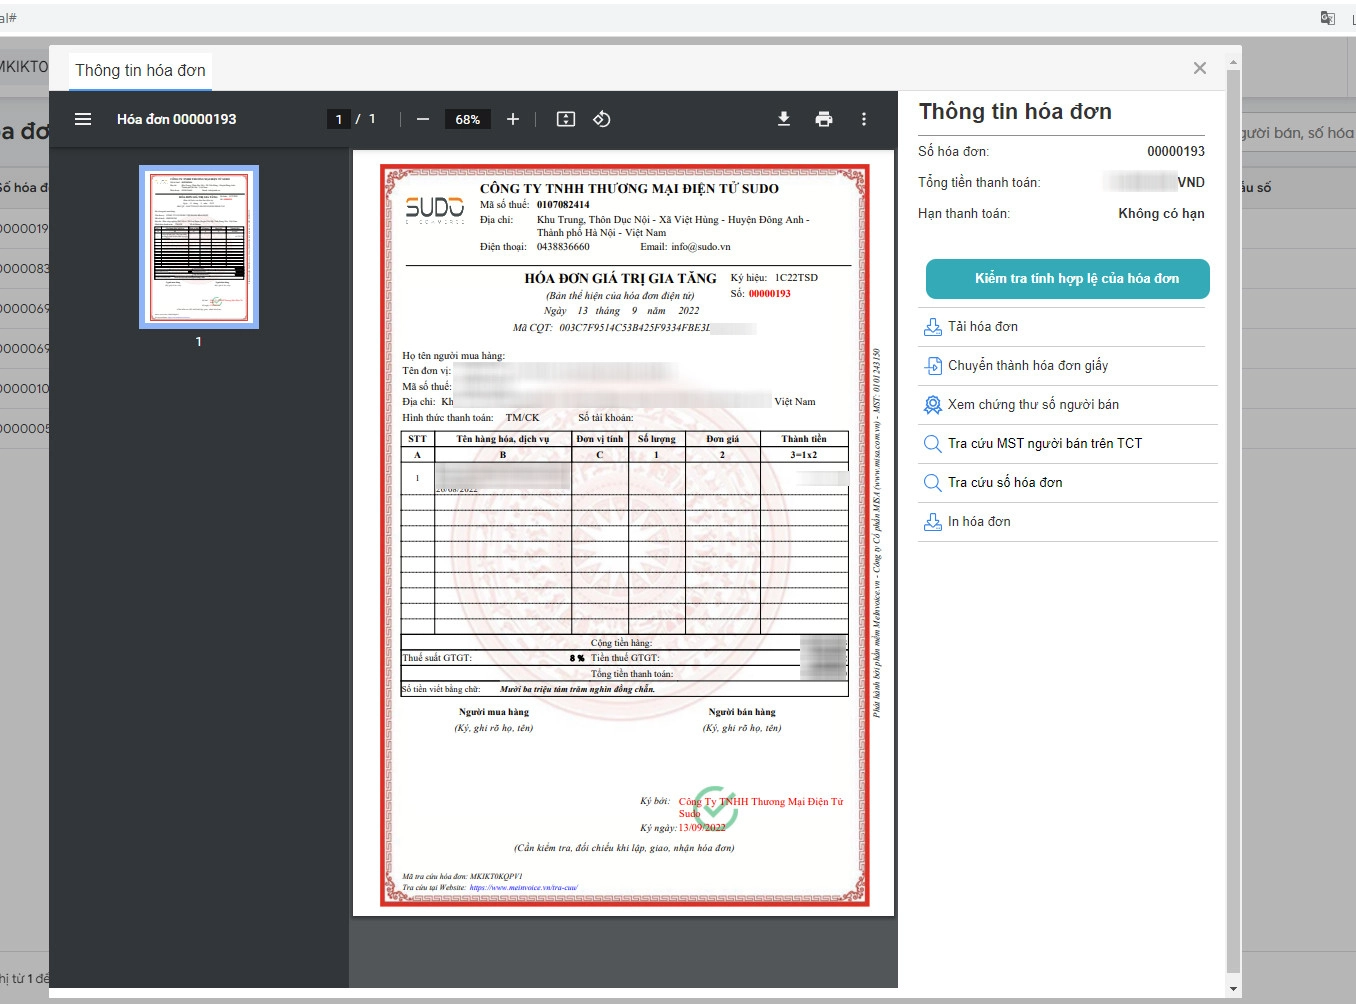The width and height of the screenshot is (1356, 1004).
Task: Zoom out with the minus icon
Action: (423, 119)
